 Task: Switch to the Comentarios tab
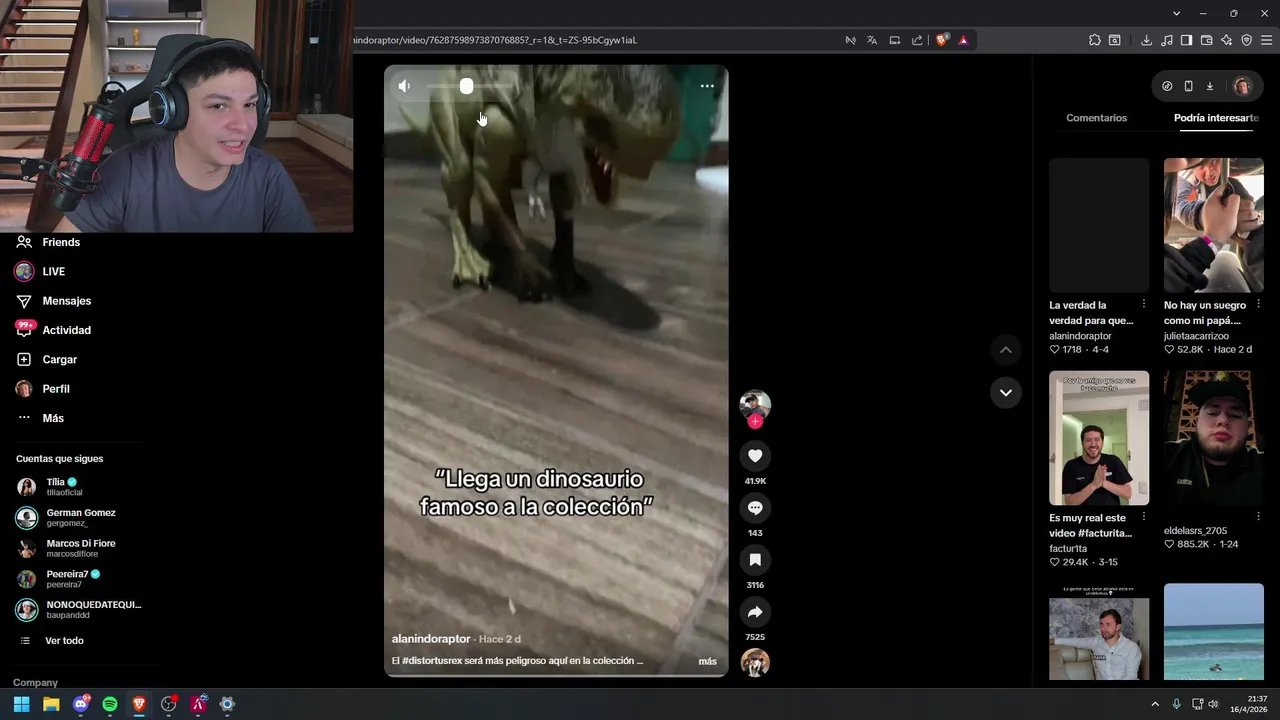coord(1096,118)
